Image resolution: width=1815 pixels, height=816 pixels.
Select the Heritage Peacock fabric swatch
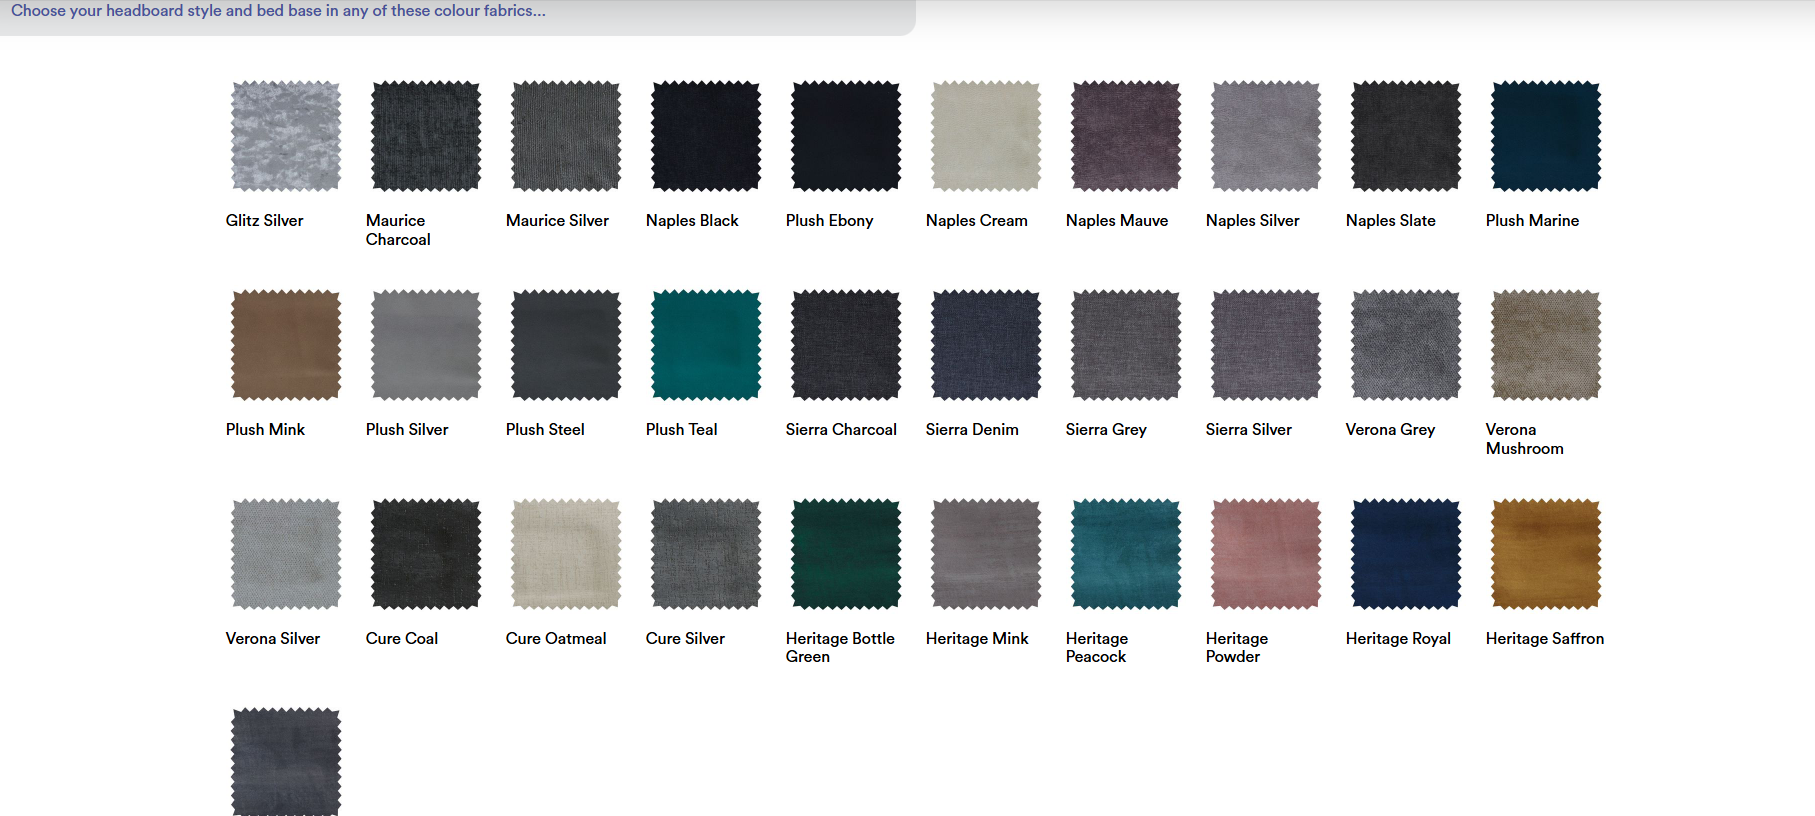coord(1126,554)
